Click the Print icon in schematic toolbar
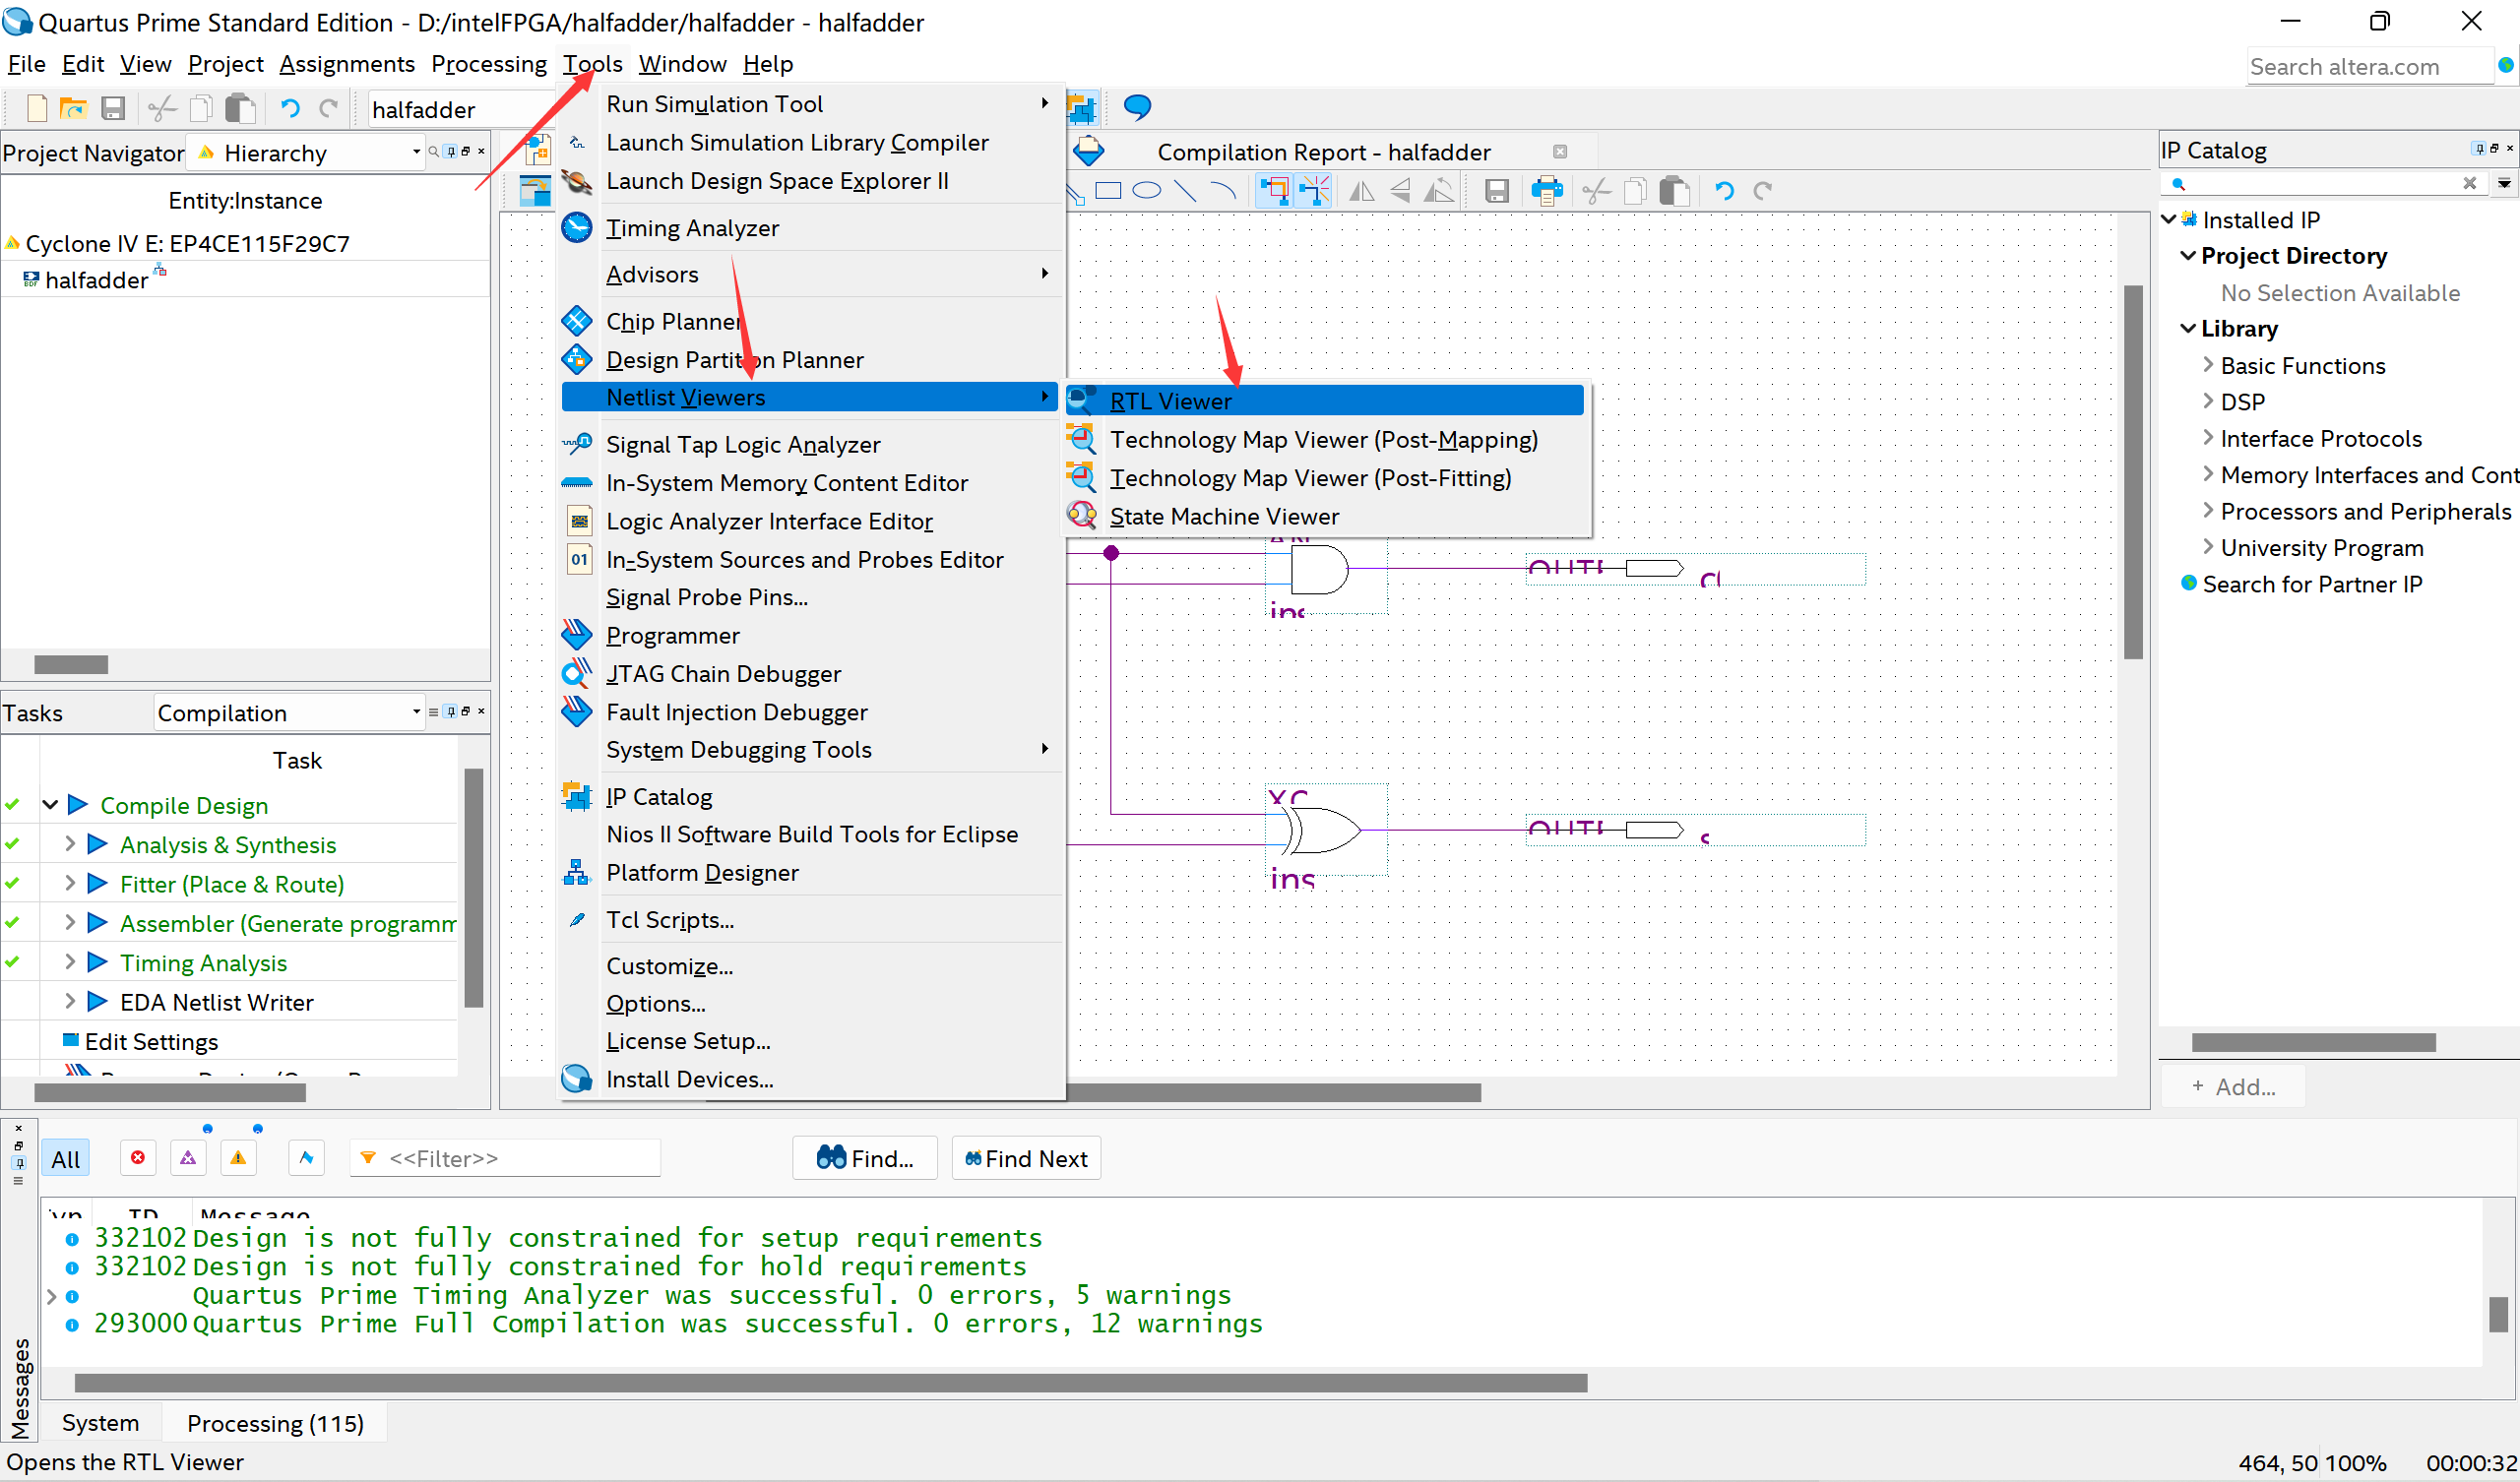The height and width of the screenshot is (1482, 2520). coord(1546,190)
